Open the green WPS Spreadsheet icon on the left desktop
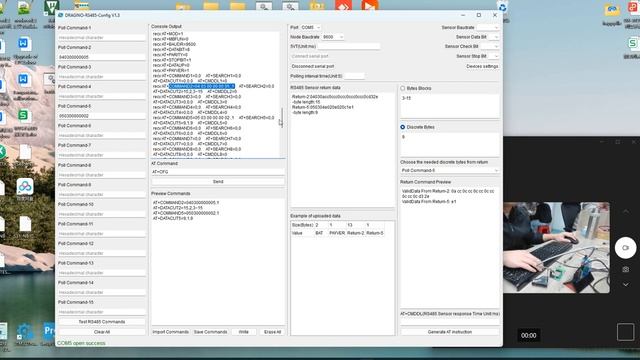 23,116
